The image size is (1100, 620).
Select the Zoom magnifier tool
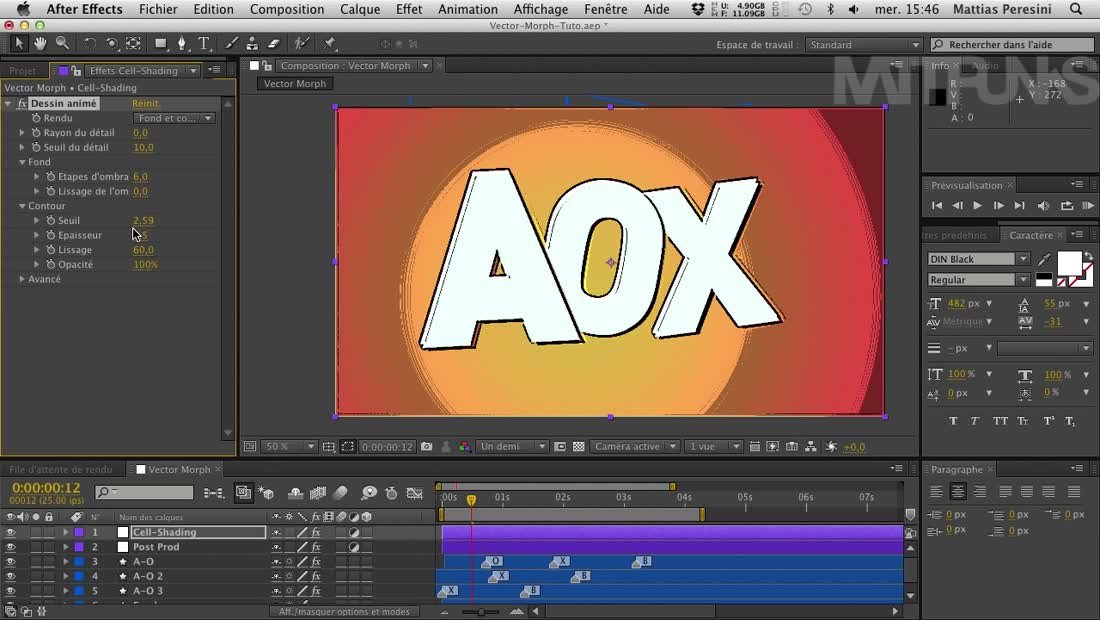click(62, 44)
